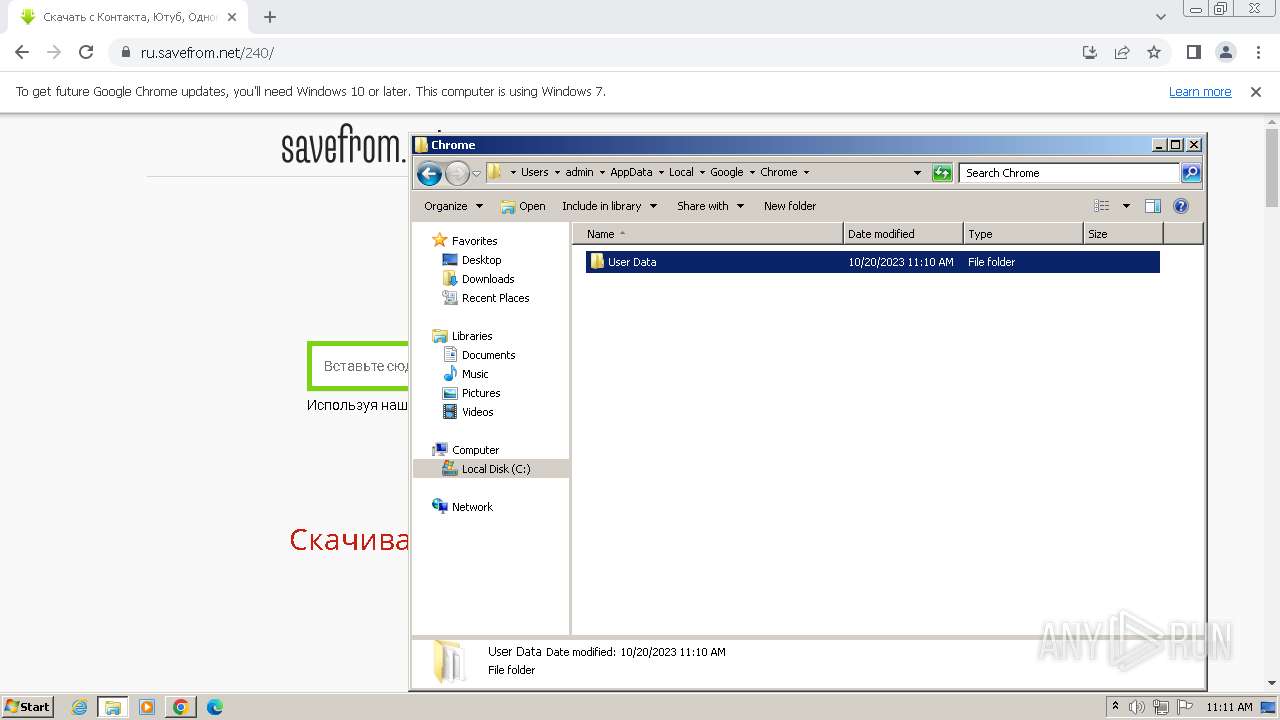Change view icon in Explorer
The image size is (1280, 720).
[x=1102, y=206]
